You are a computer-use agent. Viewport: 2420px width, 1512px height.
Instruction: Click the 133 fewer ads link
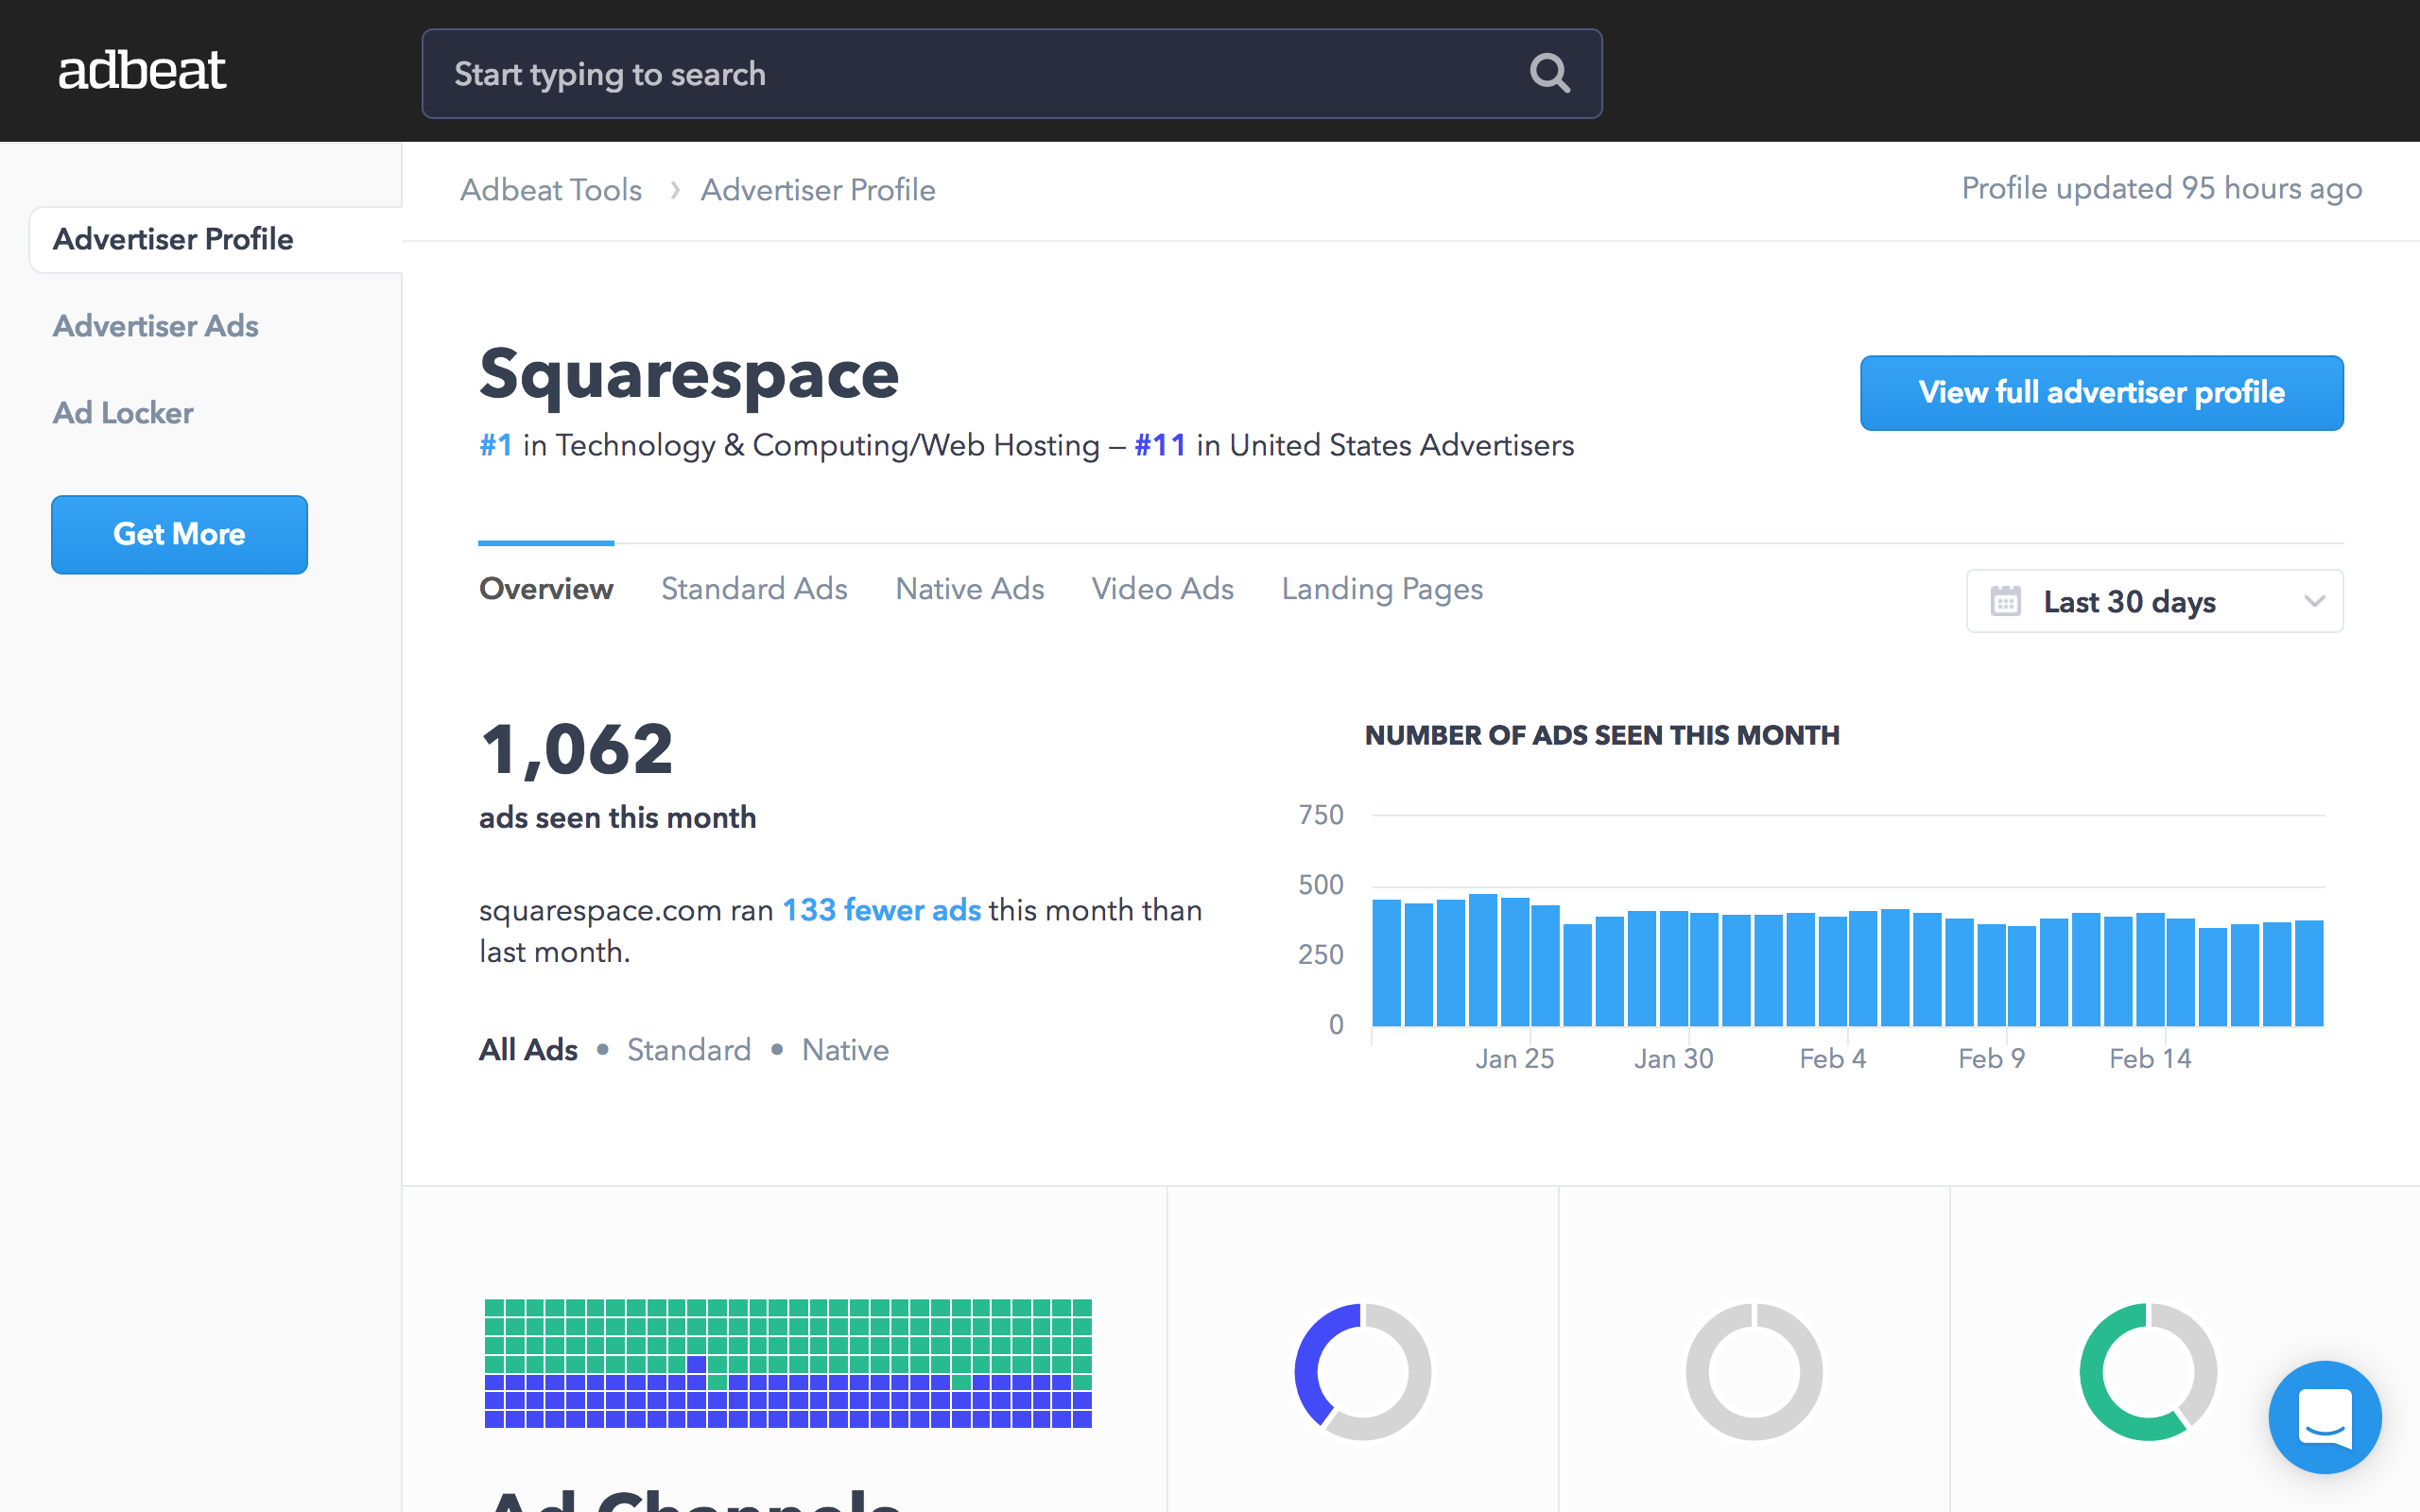[881, 910]
